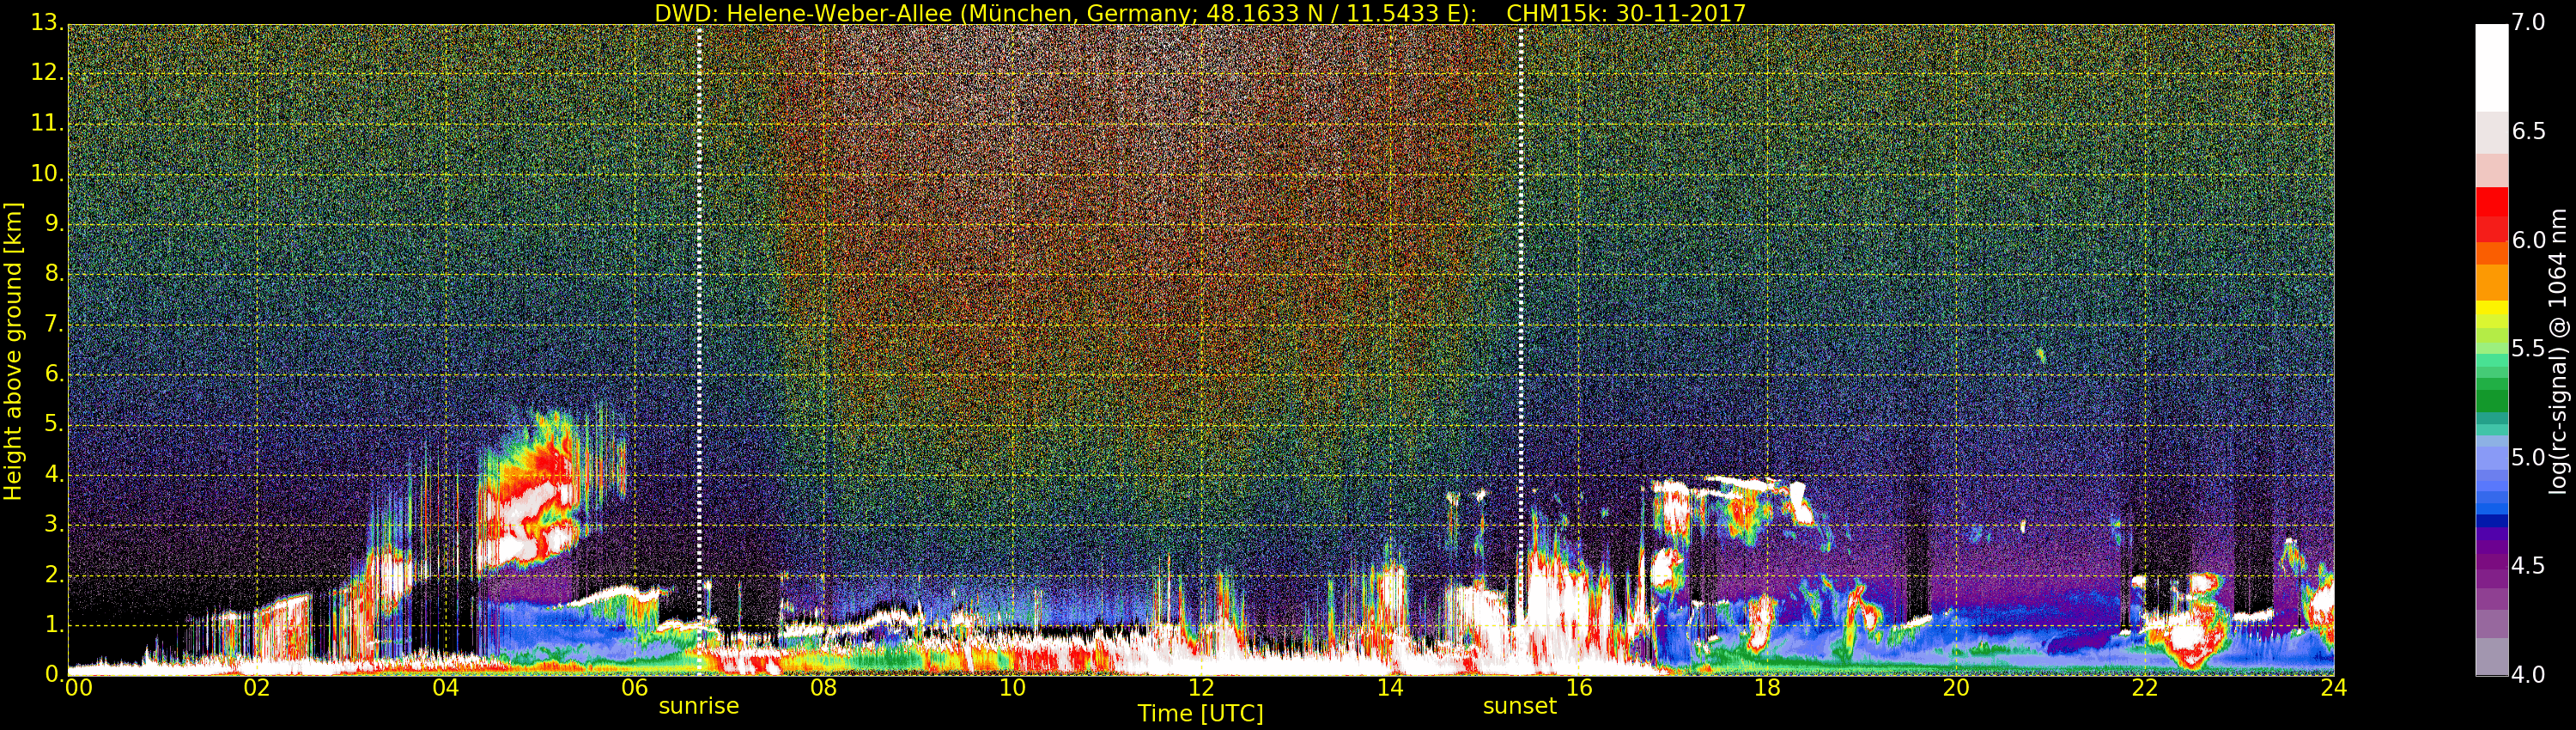Viewport: 2576px width, 730px height.
Task: Click the colorbar tick value '7.0'
Action: tap(2529, 23)
